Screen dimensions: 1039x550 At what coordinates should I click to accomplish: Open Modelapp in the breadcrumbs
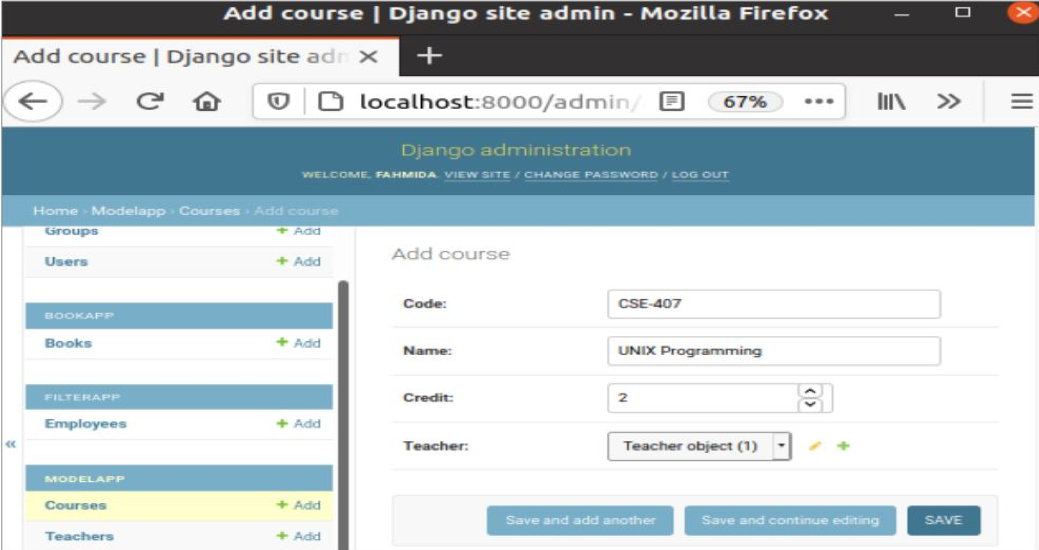tap(129, 211)
